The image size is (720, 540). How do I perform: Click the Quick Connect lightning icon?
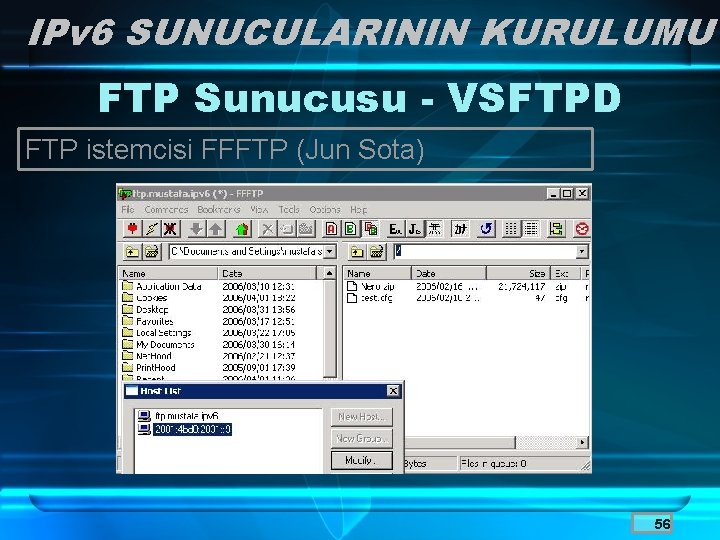tap(152, 229)
